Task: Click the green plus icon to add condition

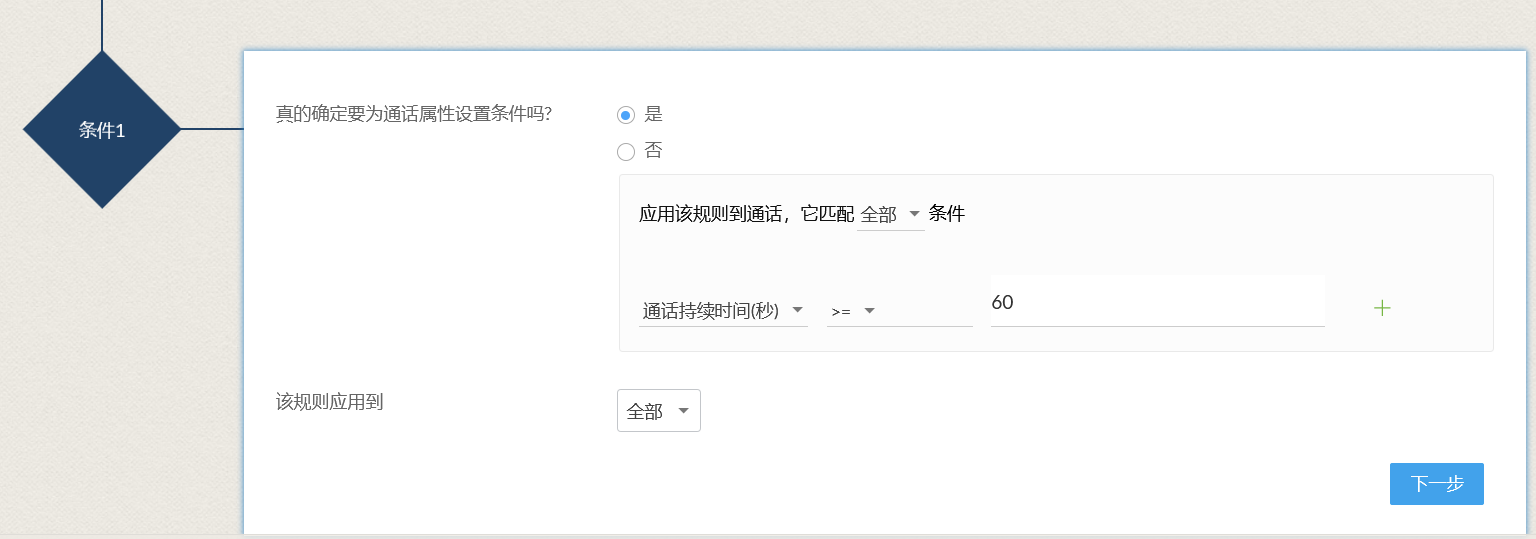Action: point(1382,308)
